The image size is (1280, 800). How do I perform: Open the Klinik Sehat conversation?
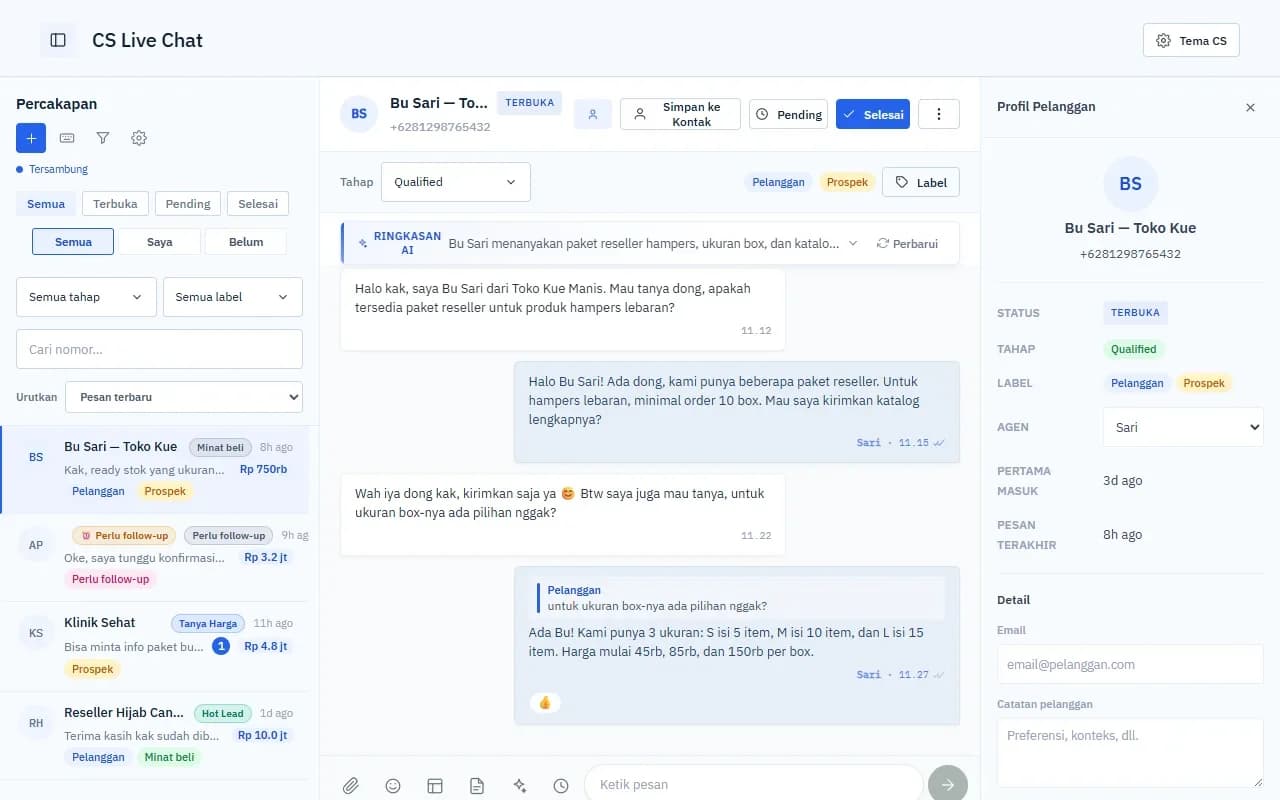[x=155, y=647]
